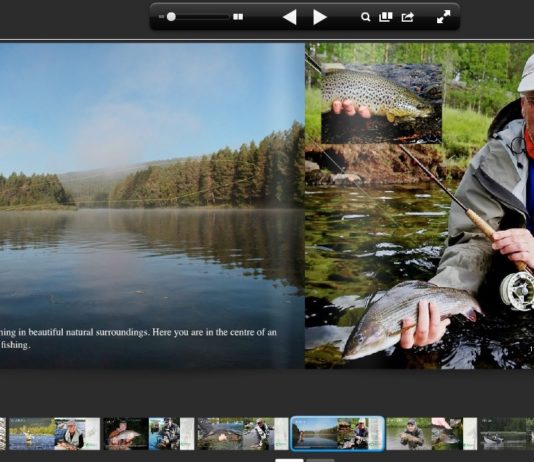Advance to the next page with the right arrow

tap(319, 17)
